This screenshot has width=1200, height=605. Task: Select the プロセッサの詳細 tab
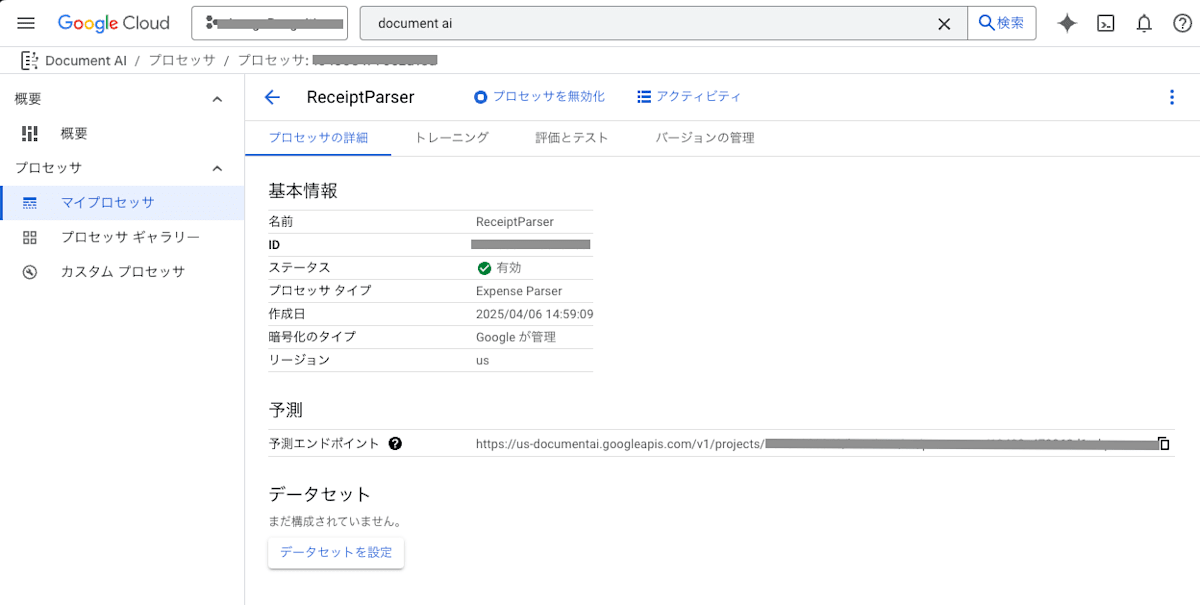pos(318,138)
